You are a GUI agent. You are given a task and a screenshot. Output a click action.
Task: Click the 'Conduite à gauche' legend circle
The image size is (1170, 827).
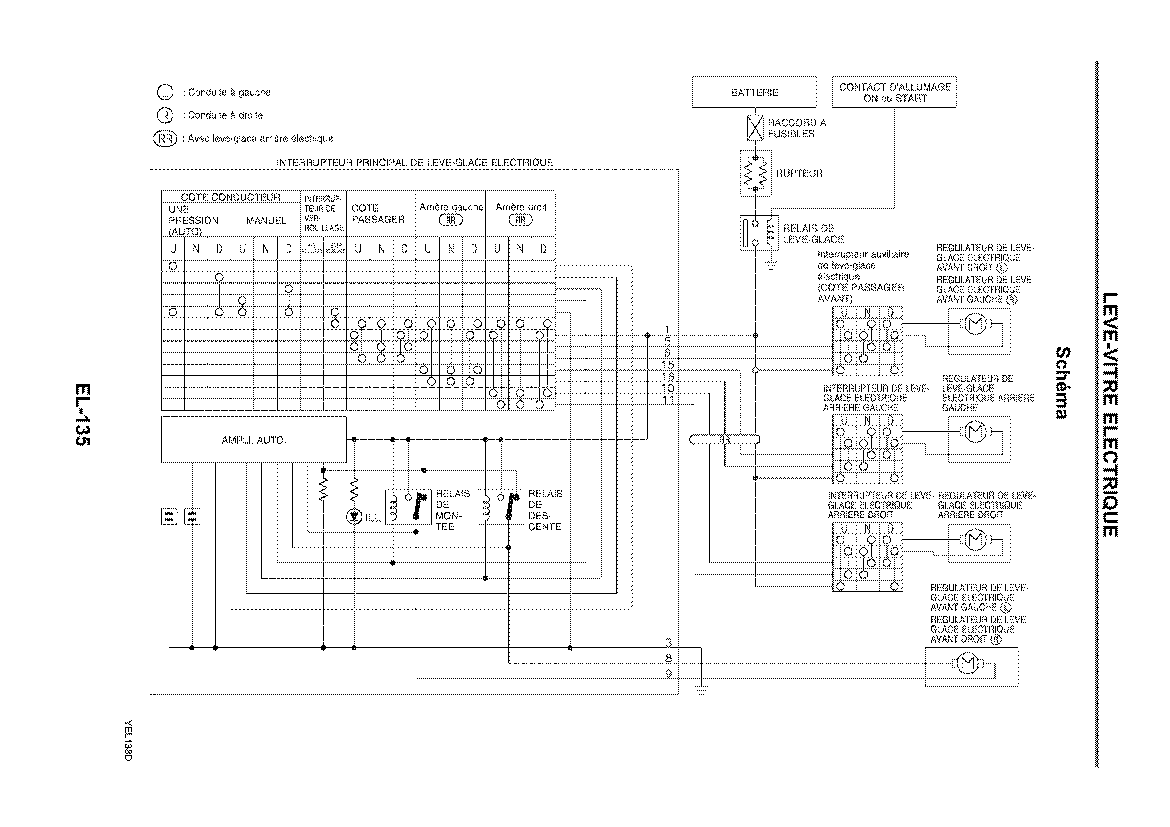[165, 92]
